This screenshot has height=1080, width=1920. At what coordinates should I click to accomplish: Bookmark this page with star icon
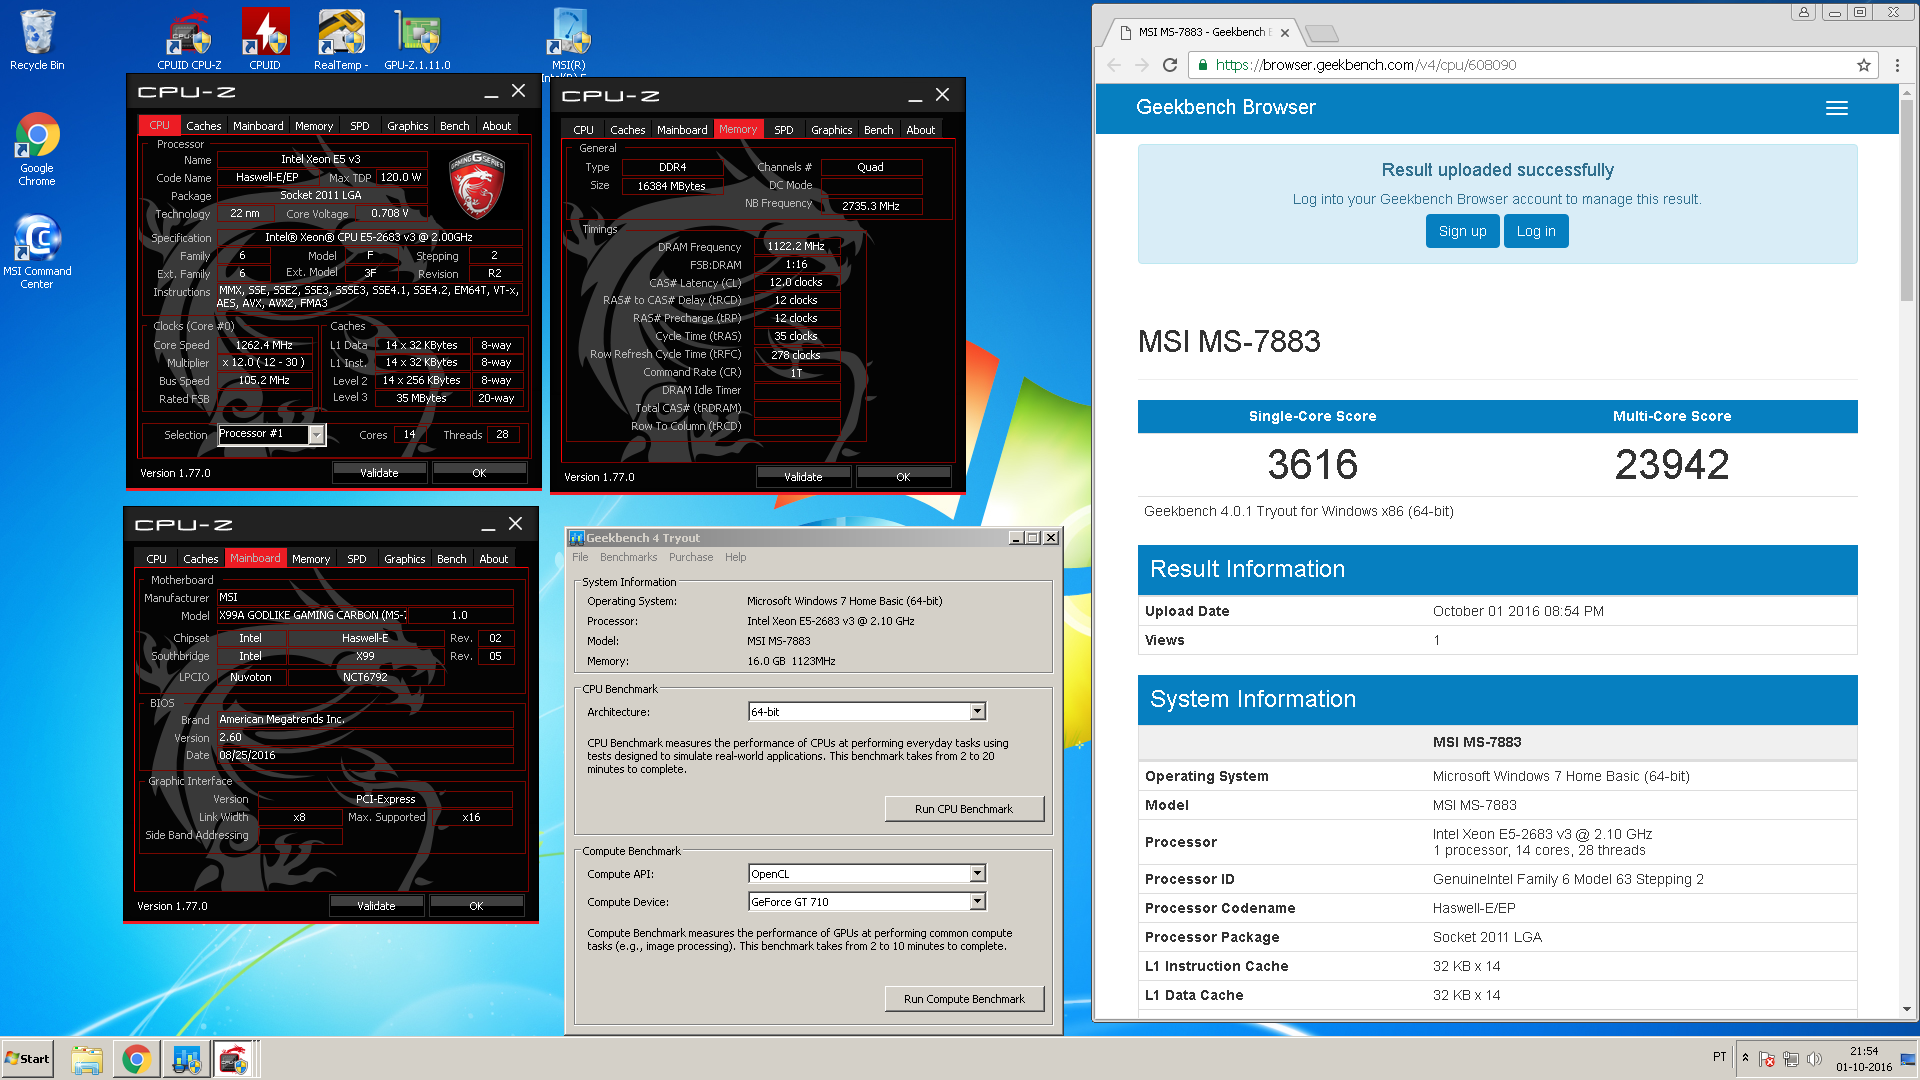click(x=1864, y=65)
